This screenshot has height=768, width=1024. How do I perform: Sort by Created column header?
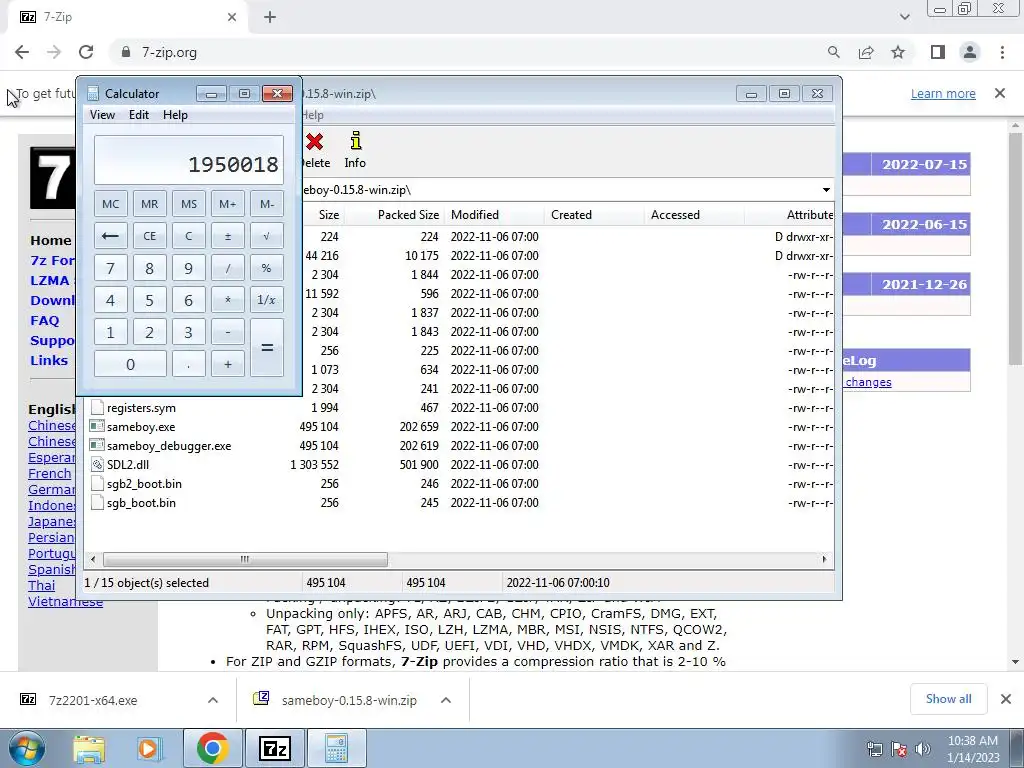coord(594,215)
